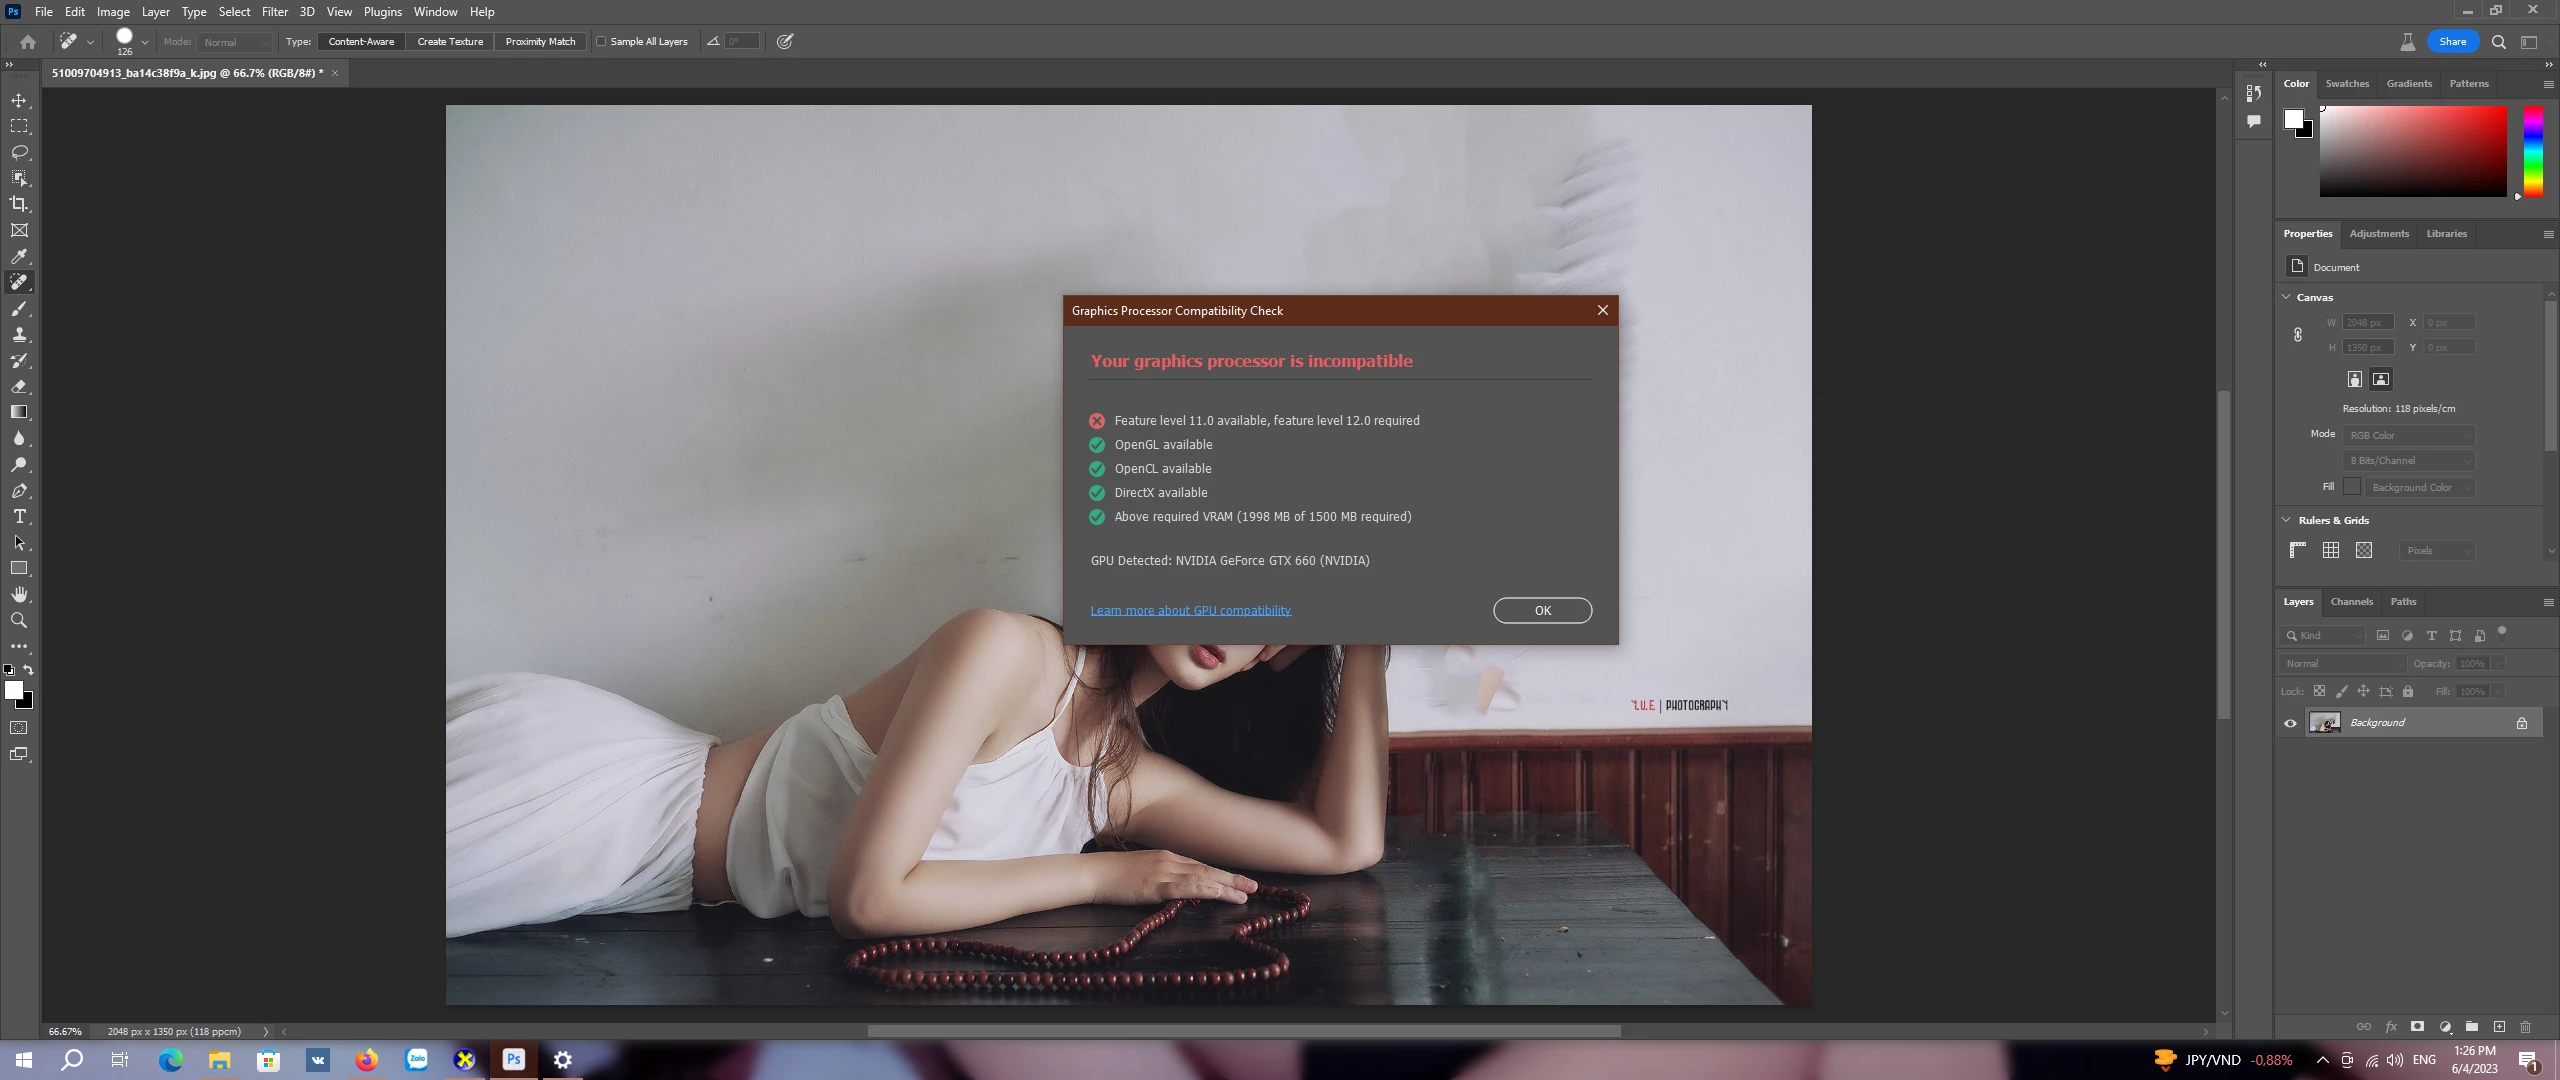The height and width of the screenshot is (1080, 2560).
Task: Select the Lasso tool
Action: coord(19,152)
